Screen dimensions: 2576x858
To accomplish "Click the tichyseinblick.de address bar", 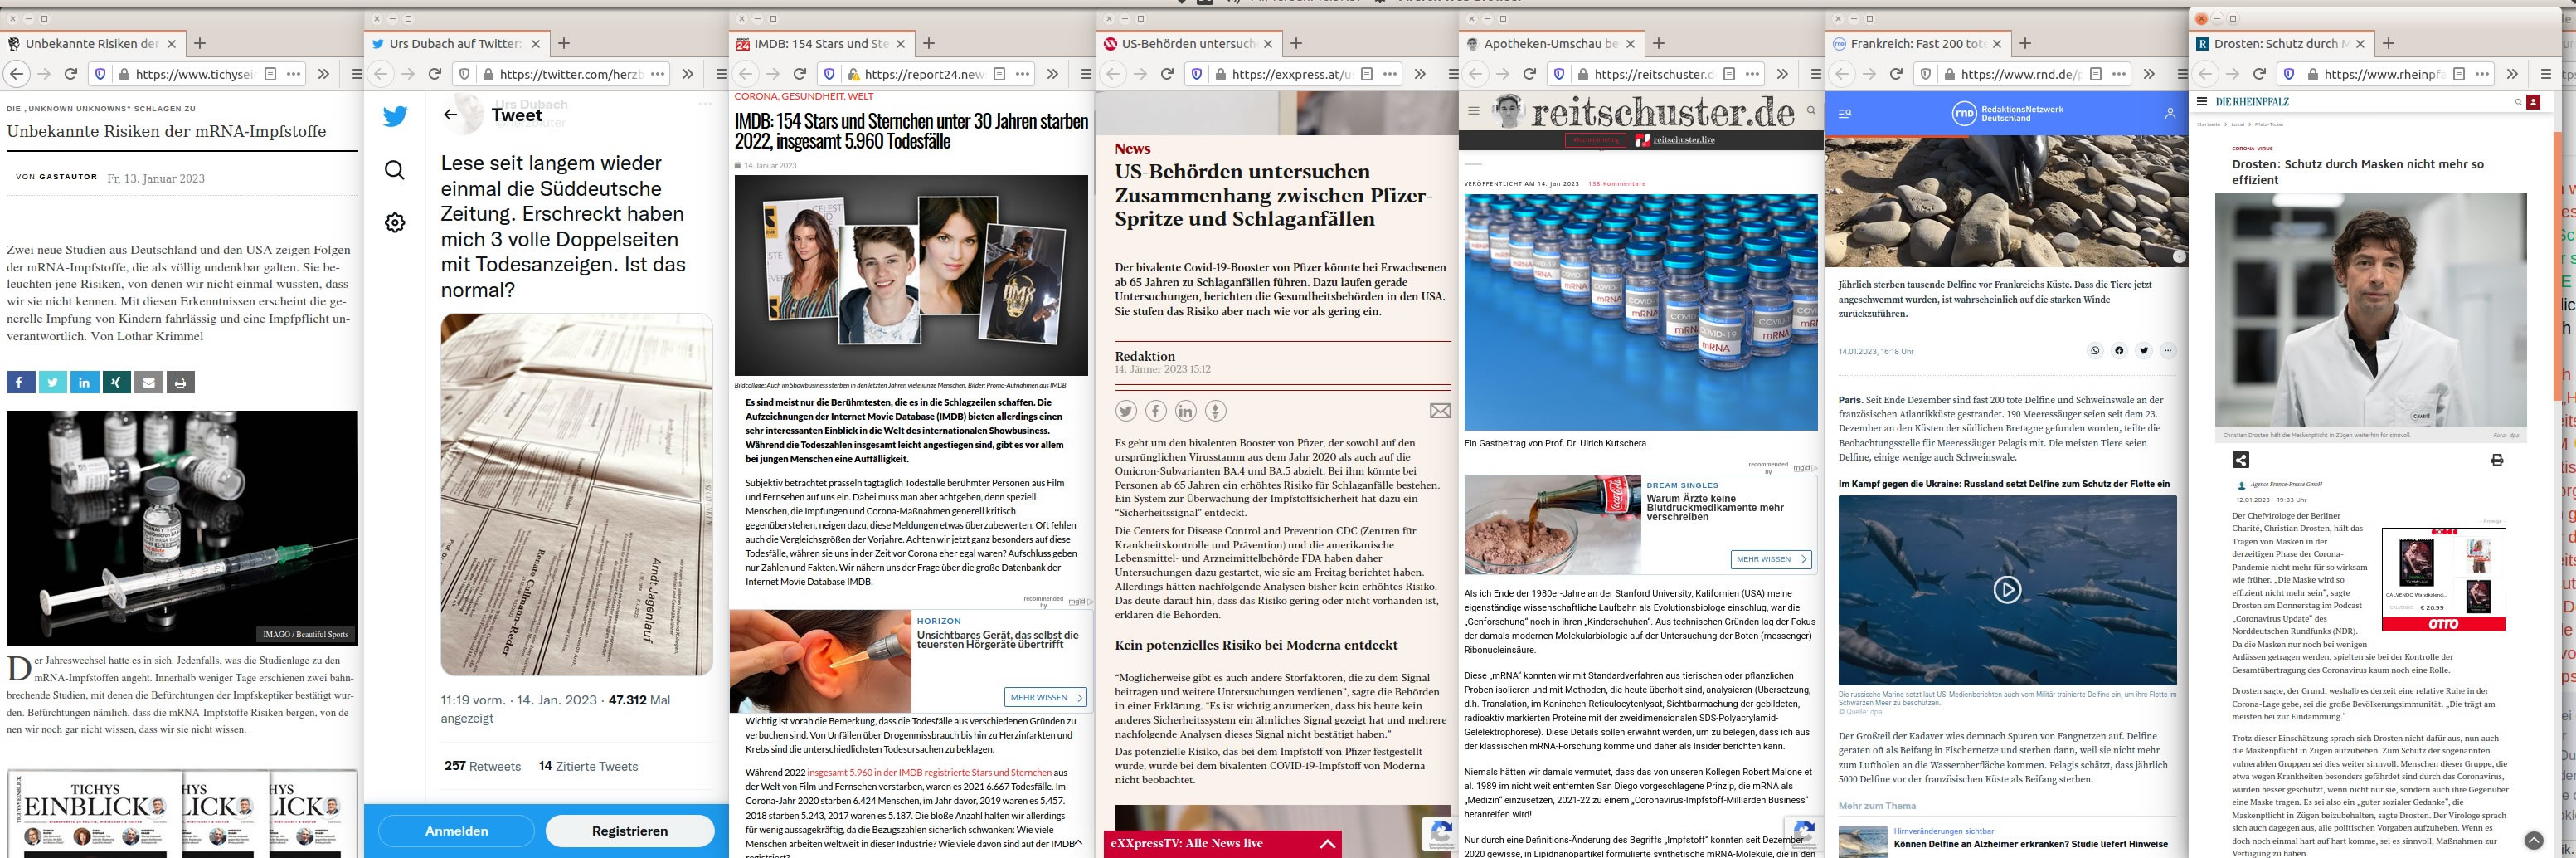I will click(x=196, y=74).
